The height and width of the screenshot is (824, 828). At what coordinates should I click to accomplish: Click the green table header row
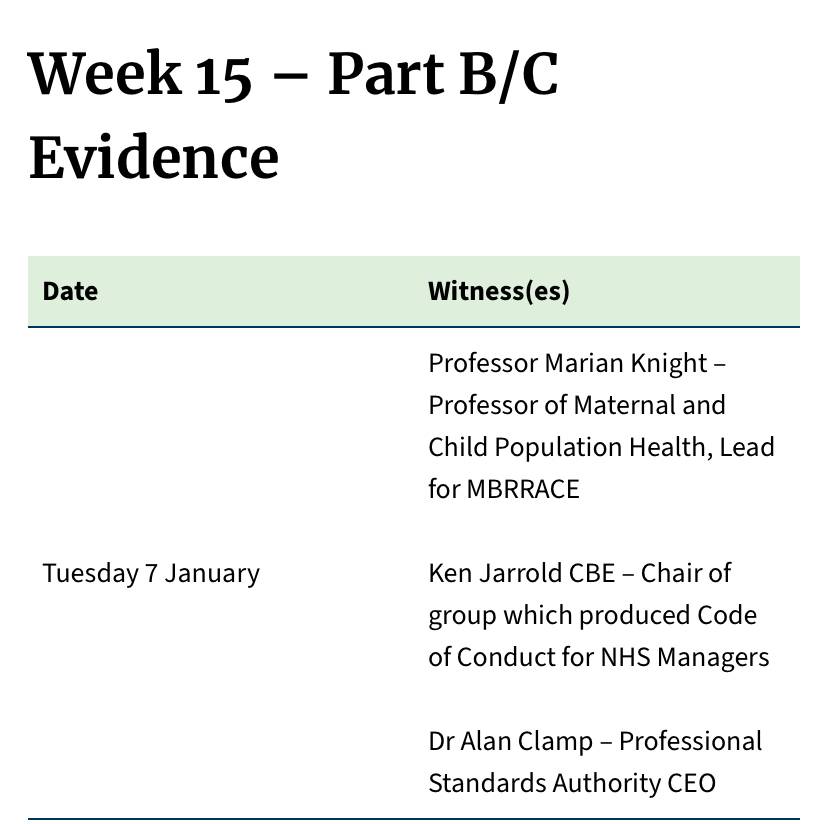[x=414, y=291]
